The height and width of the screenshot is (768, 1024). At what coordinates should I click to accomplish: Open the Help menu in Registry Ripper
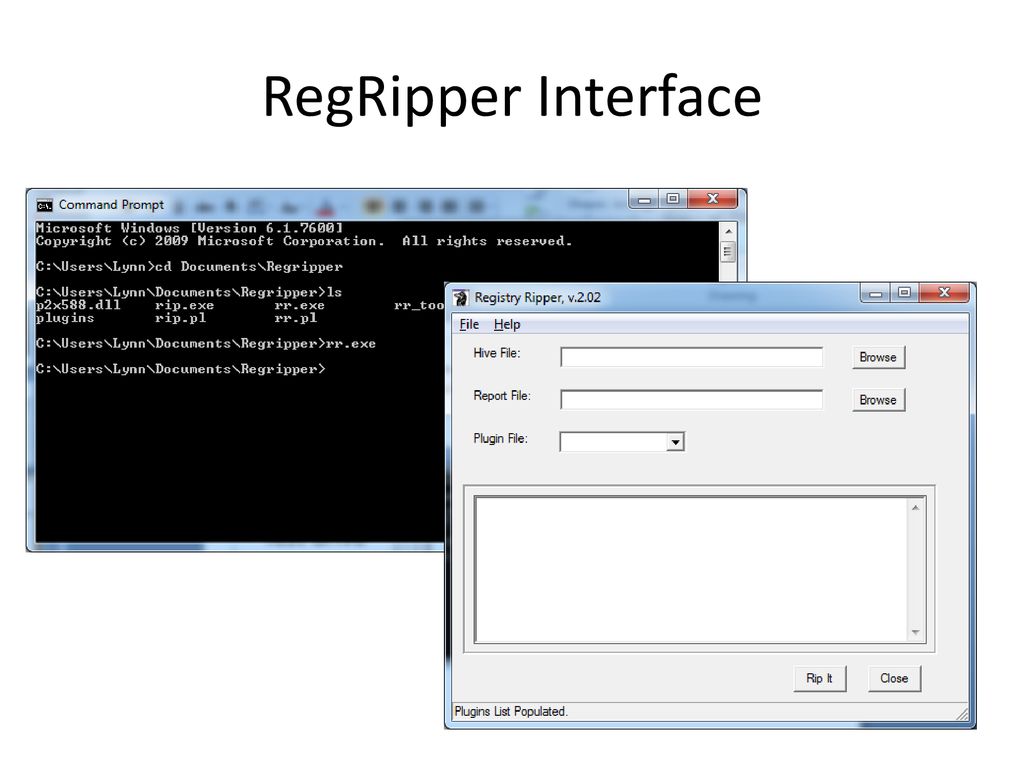tap(507, 324)
